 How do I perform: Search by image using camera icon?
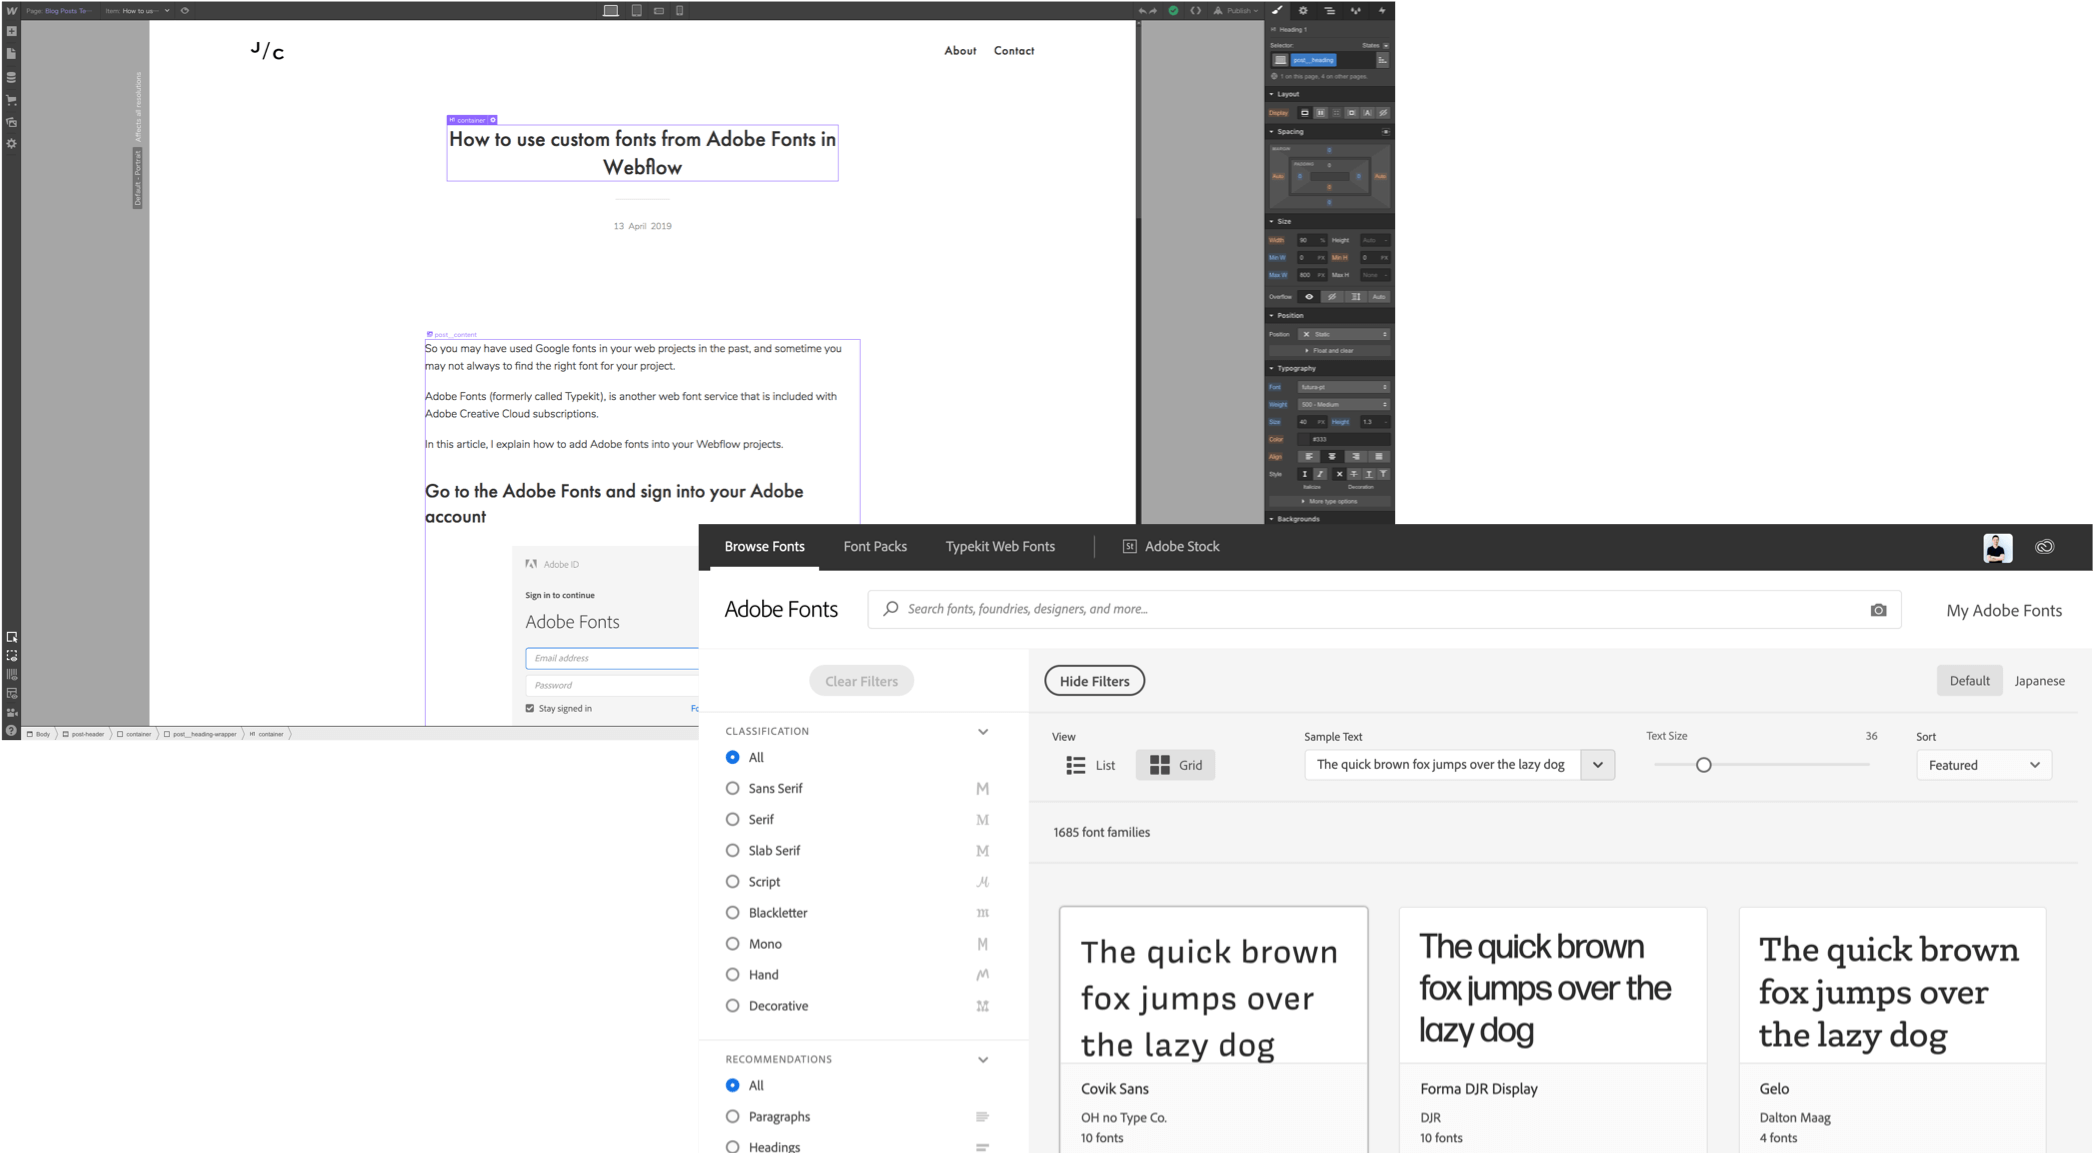point(1878,610)
